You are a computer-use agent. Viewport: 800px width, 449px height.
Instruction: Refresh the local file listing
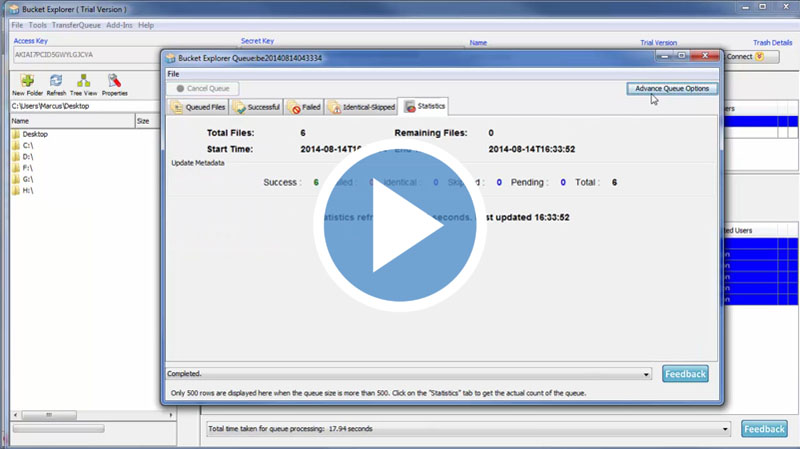pyautogui.click(x=56, y=84)
